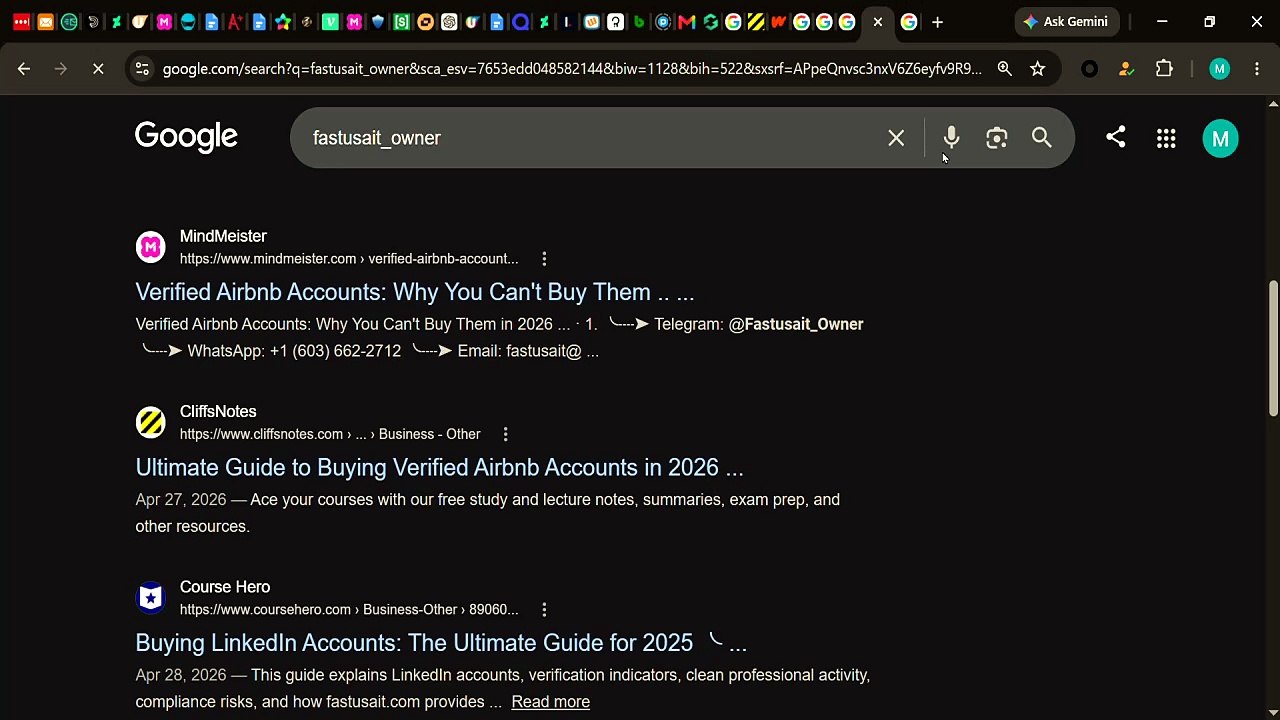This screenshot has height=720, width=1280.
Task: Switch to the green [S] tab
Action: pos(401,22)
